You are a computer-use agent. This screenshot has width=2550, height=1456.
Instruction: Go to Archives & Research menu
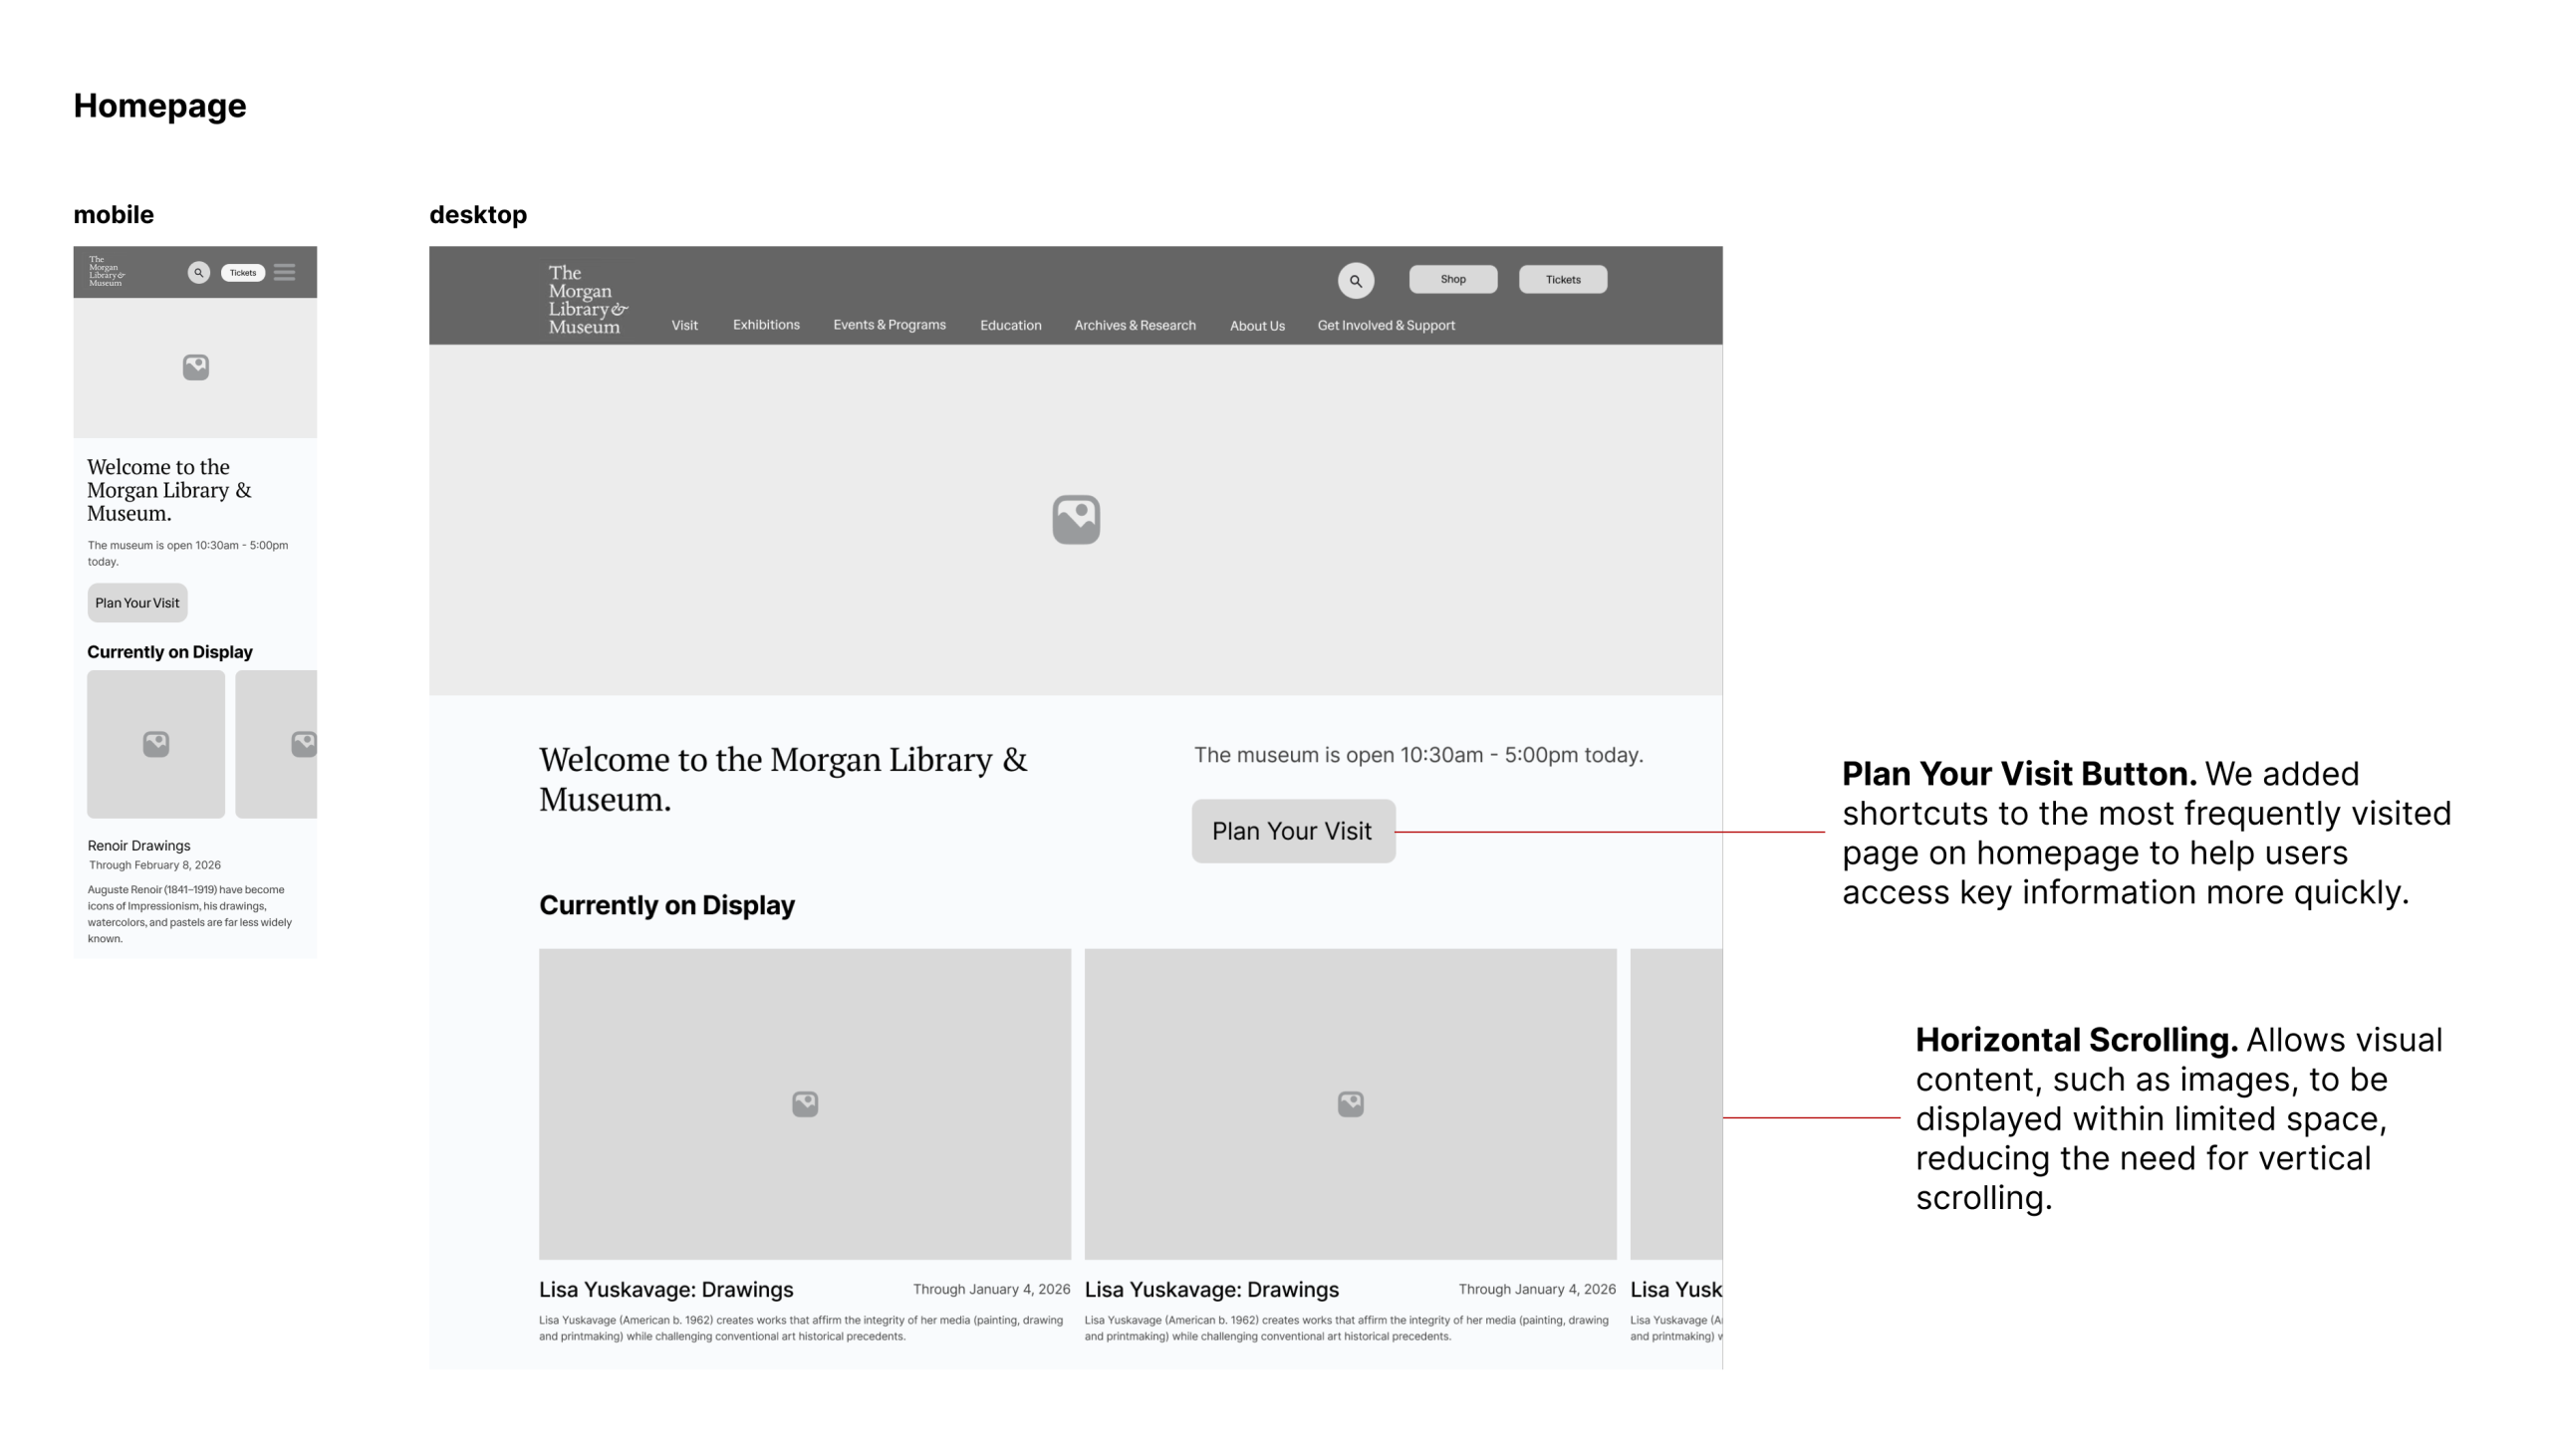click(x=1134, y=326)
